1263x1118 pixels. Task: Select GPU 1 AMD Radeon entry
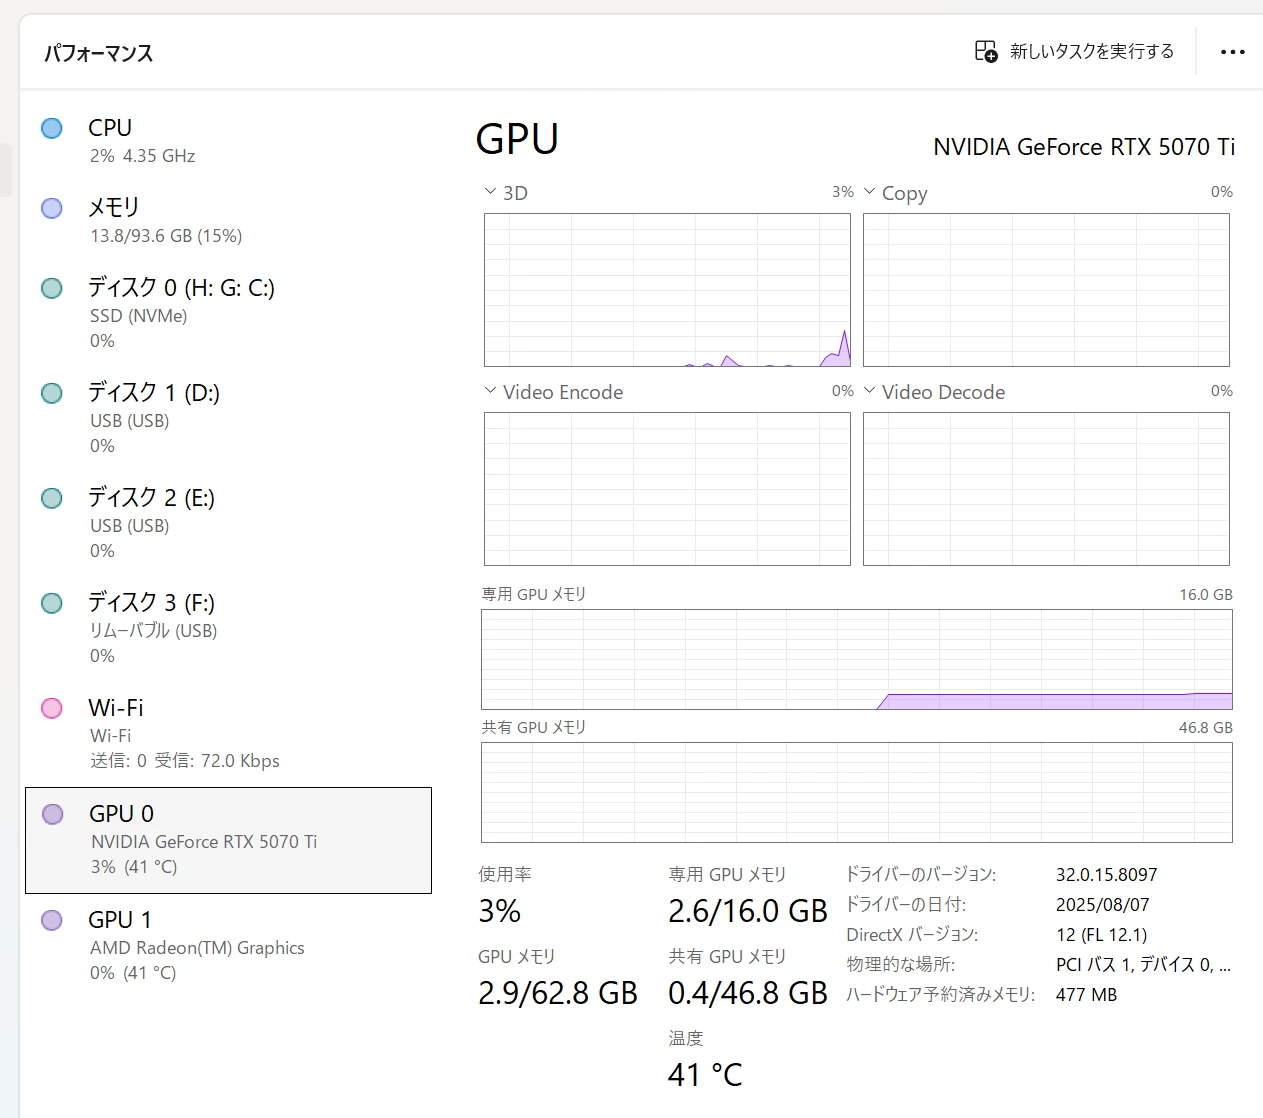click(x=228, y=945)
